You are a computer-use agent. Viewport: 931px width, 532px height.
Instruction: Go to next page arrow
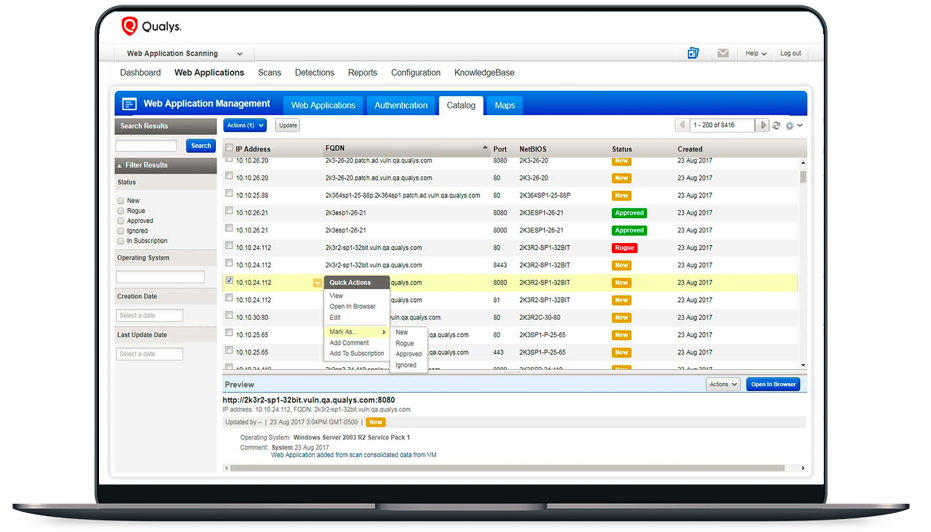pyautogui.click(x=762, y=125)
